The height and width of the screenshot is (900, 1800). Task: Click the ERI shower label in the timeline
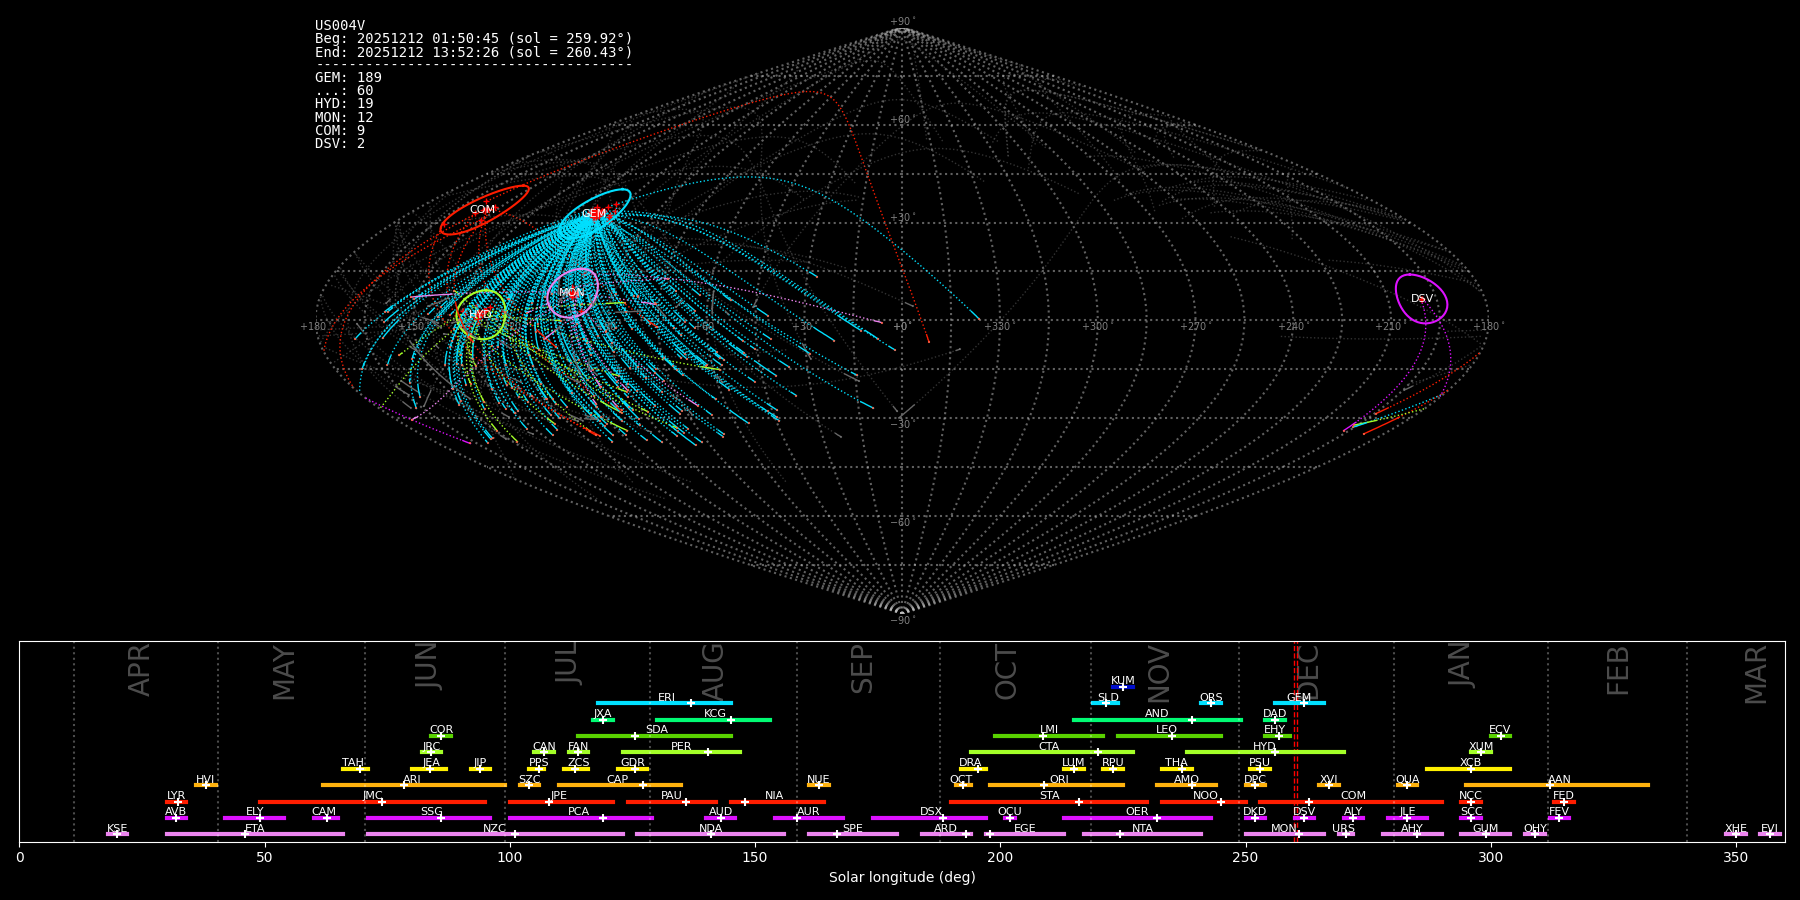click(666, 698)
